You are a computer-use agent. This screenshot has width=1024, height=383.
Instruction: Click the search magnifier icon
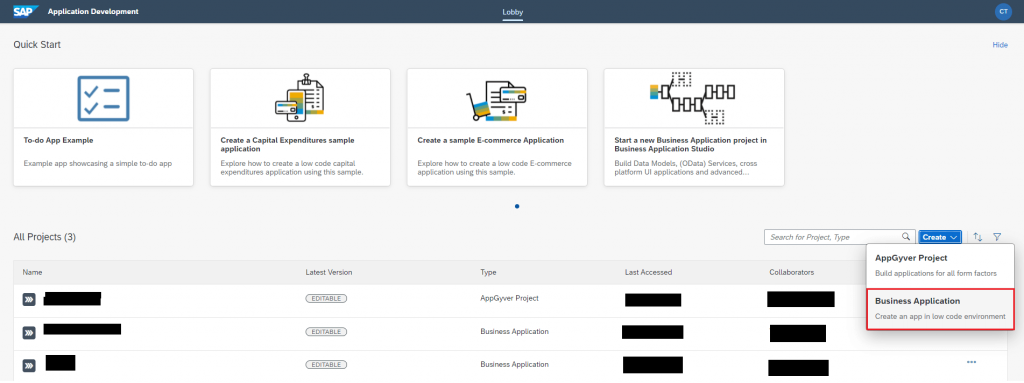[906, 237]
